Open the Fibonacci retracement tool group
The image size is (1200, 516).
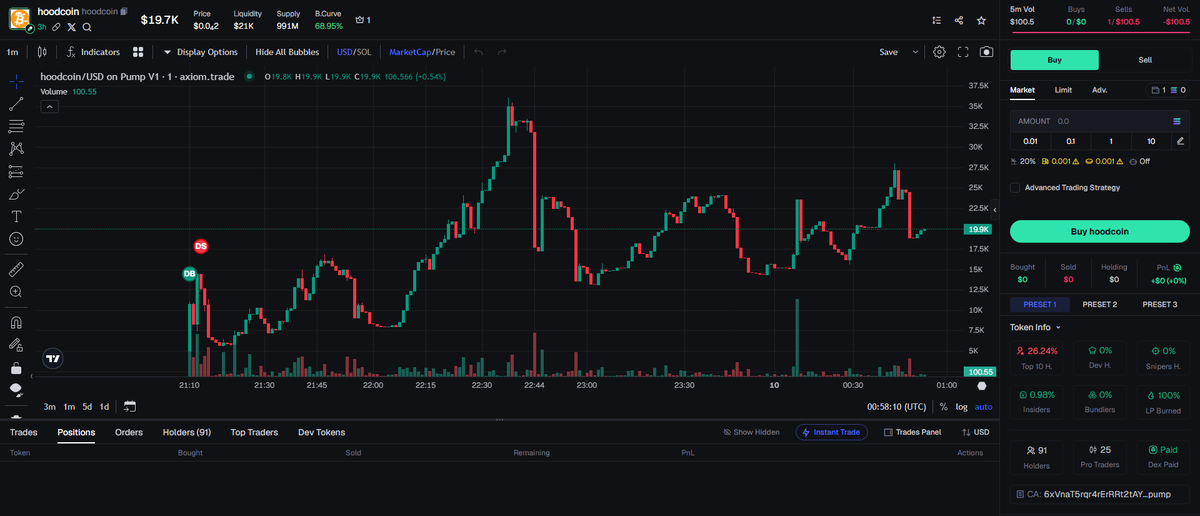16,127
